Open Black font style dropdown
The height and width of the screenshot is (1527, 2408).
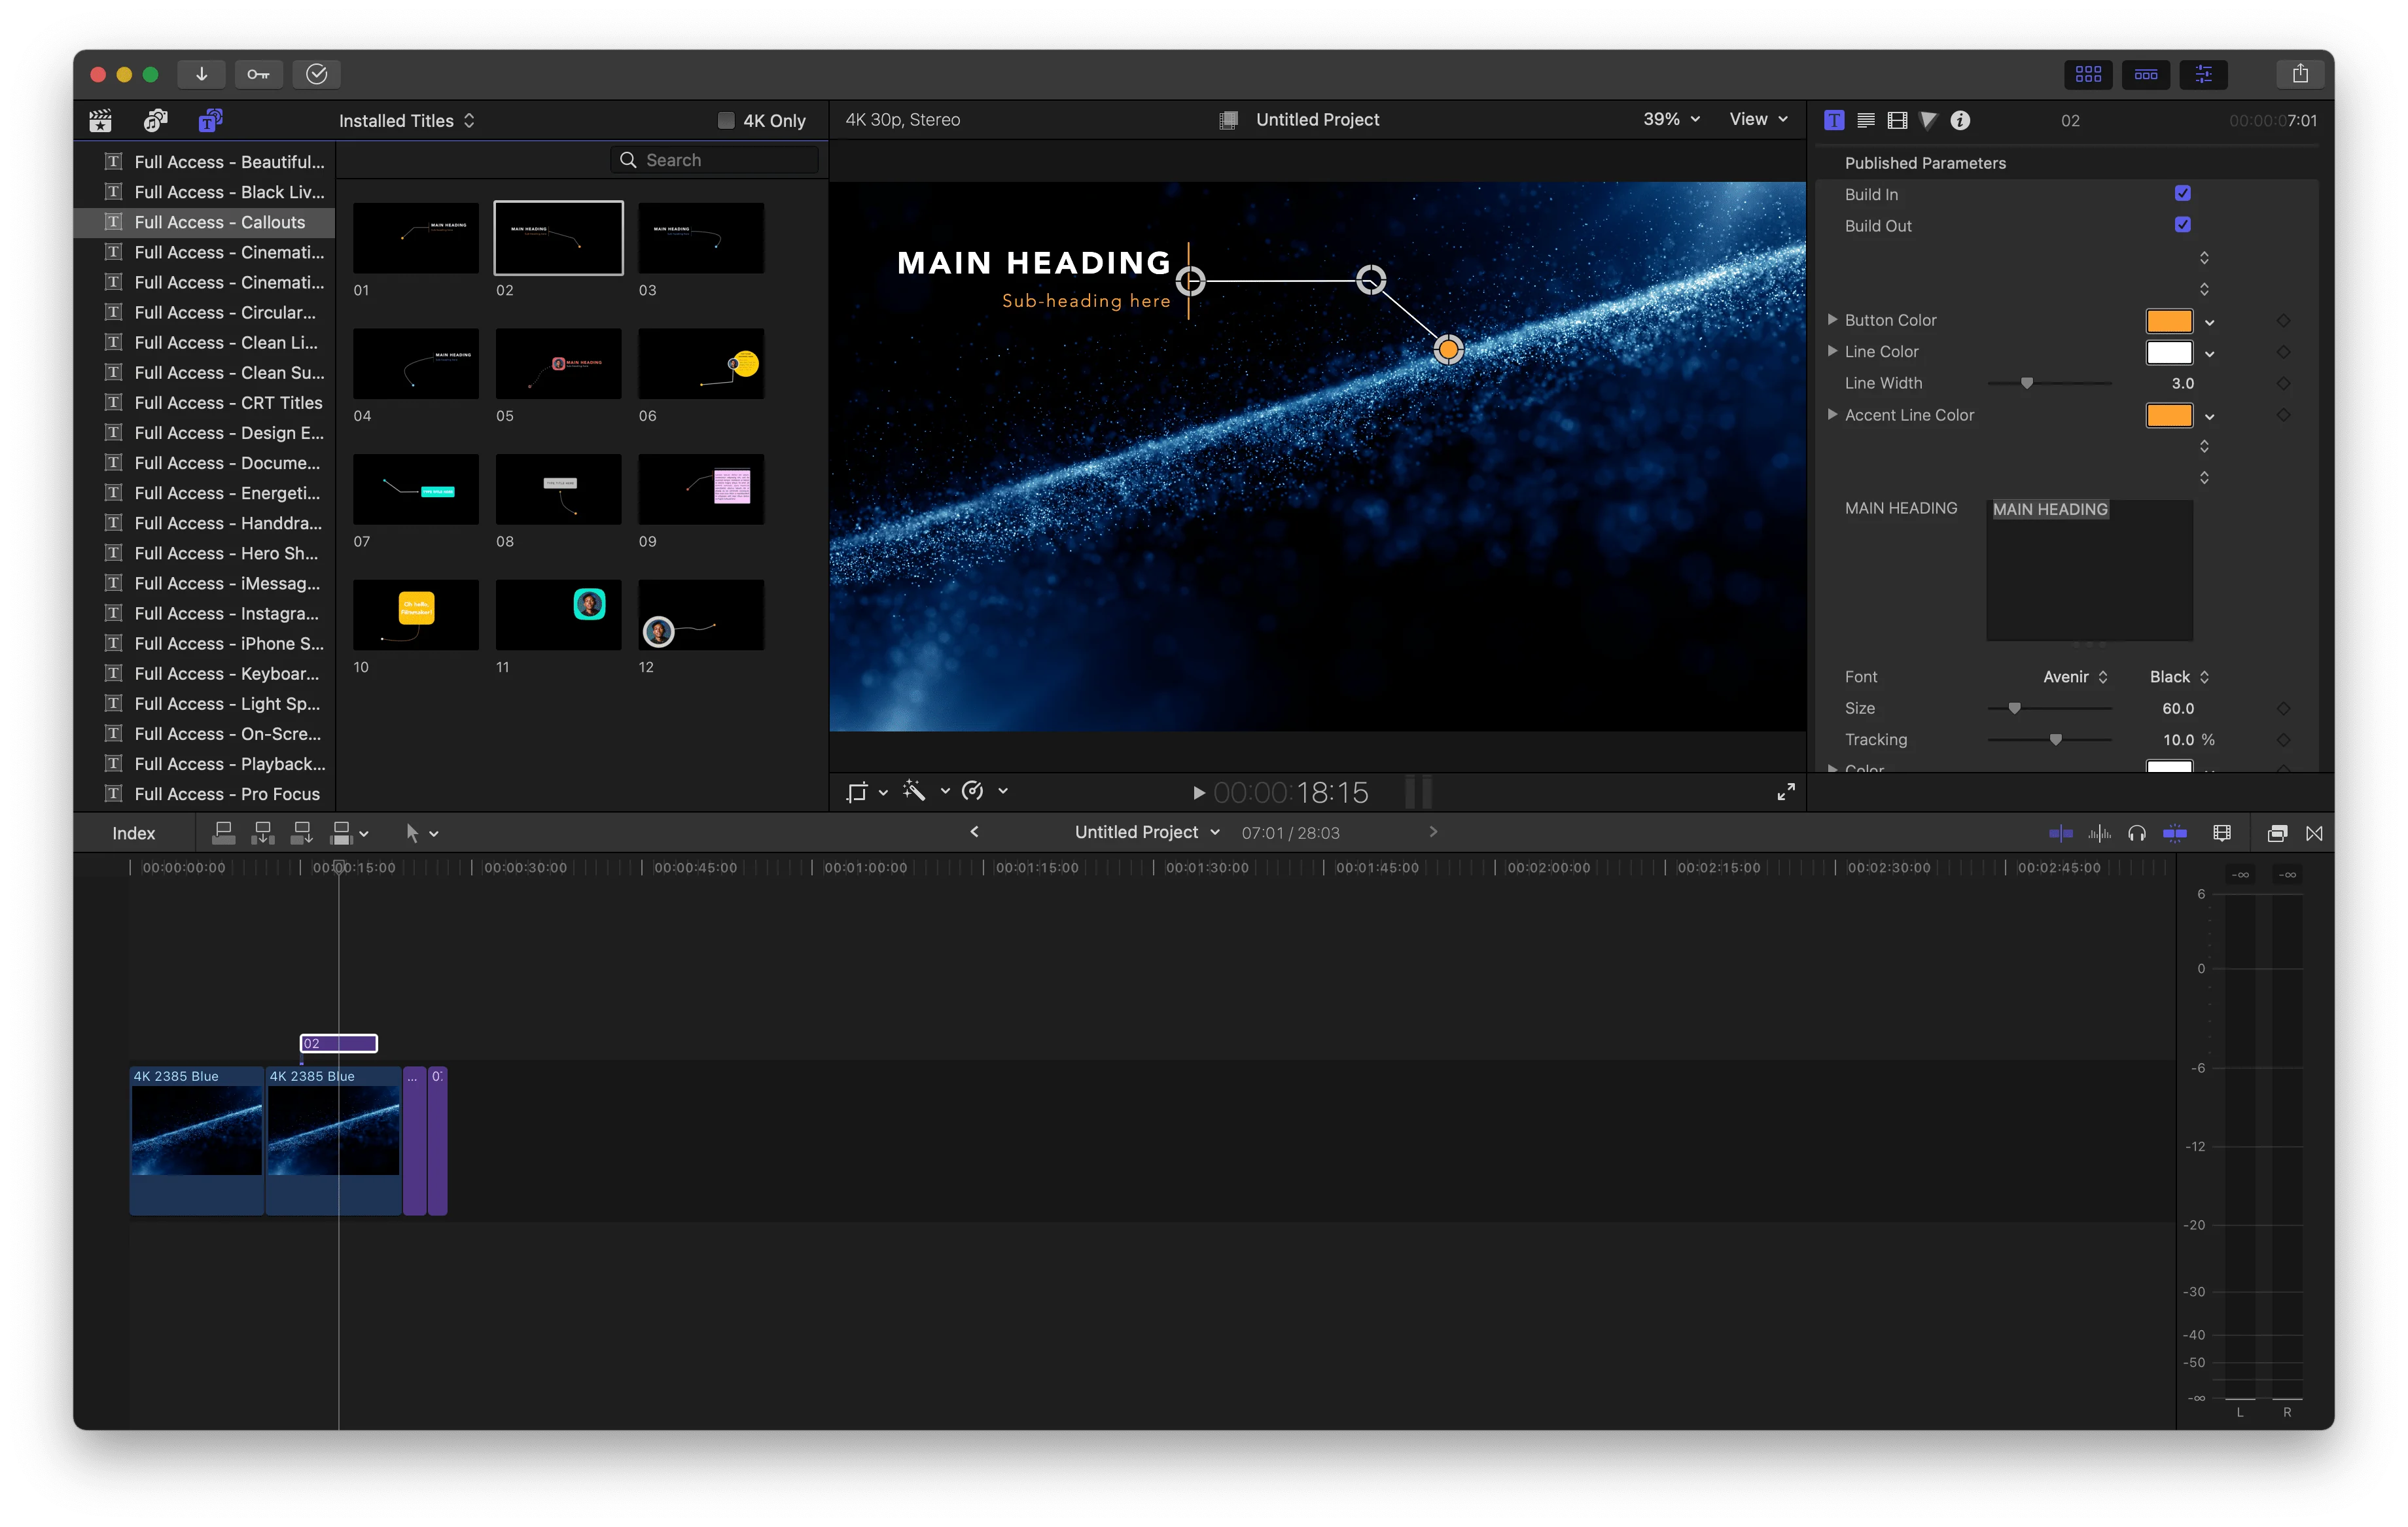(2179, 677)
